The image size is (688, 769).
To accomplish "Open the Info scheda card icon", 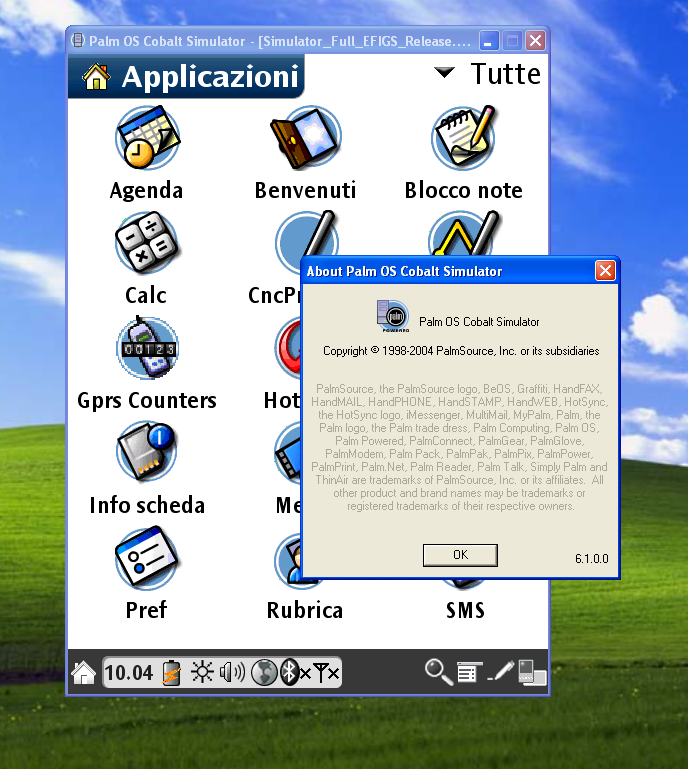I will [x=147, y=452].
